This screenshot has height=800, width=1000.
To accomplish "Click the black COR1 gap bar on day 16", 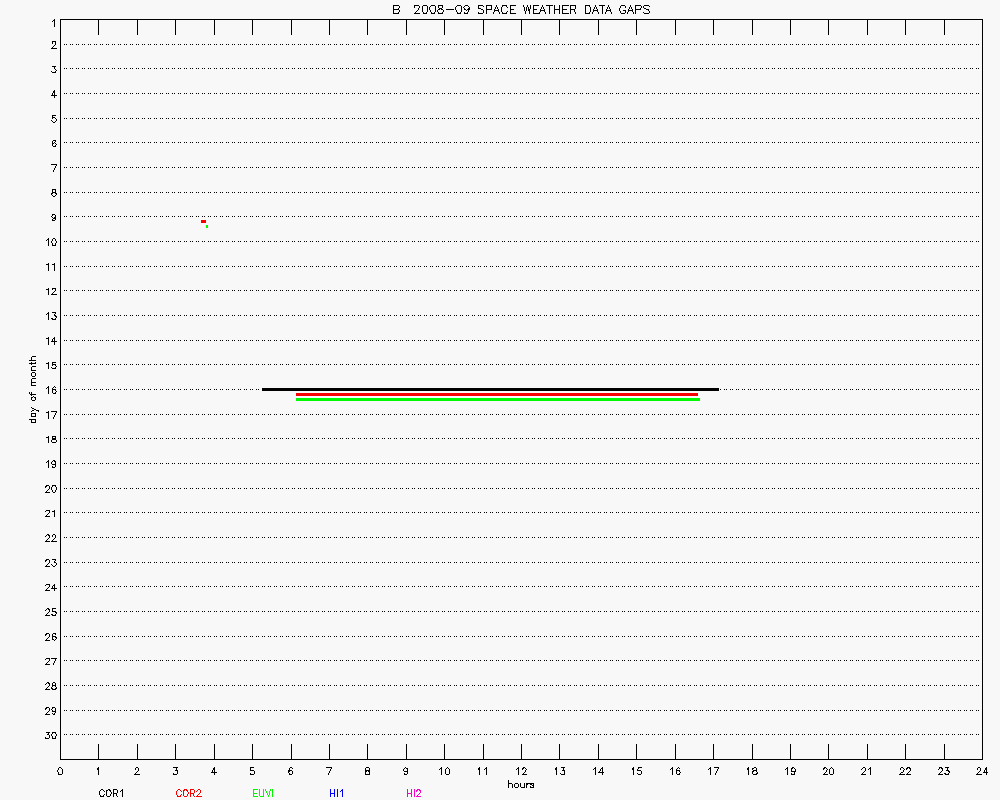I will (x=490, y=389).
